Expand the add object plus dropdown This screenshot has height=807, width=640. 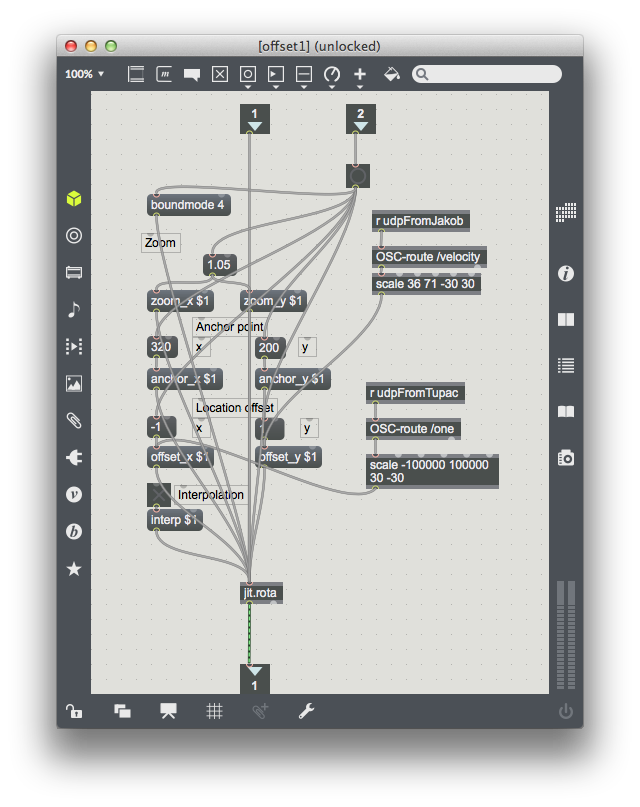(x=360, y=75)
